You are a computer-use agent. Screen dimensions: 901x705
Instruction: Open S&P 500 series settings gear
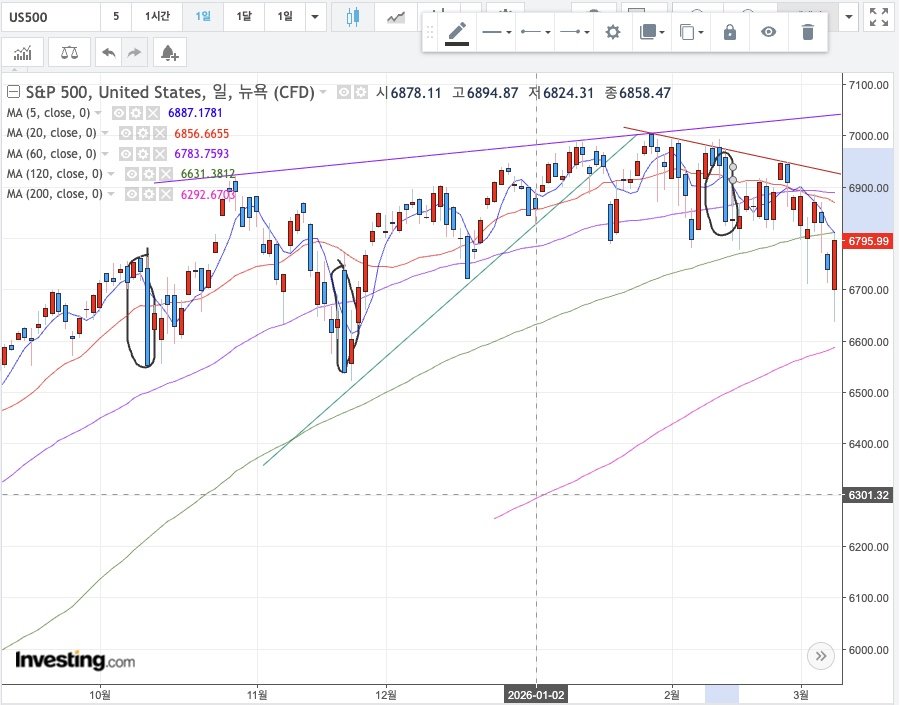[360, 92]
